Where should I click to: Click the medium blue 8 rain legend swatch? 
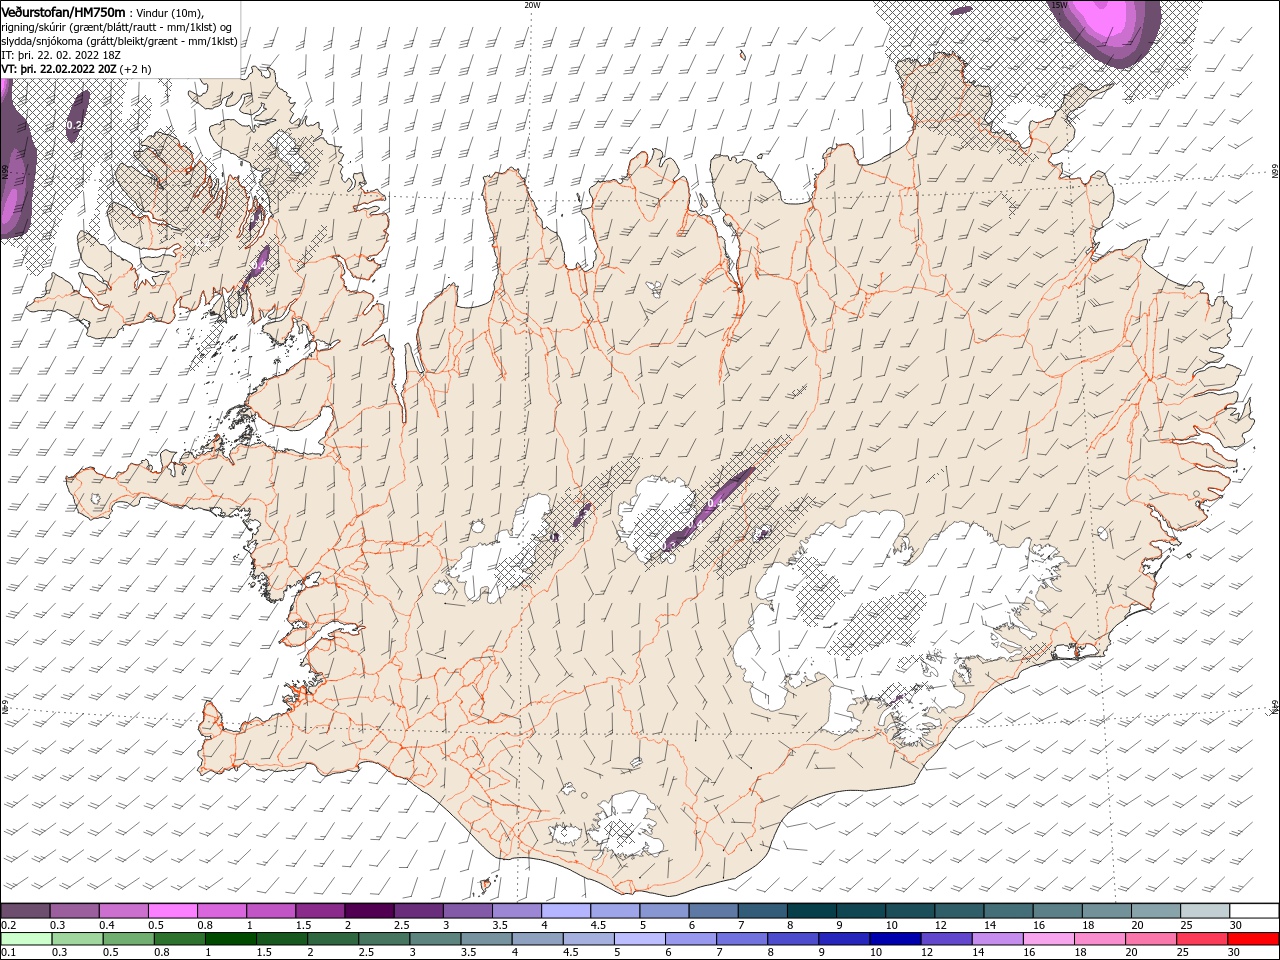point(792,939)
